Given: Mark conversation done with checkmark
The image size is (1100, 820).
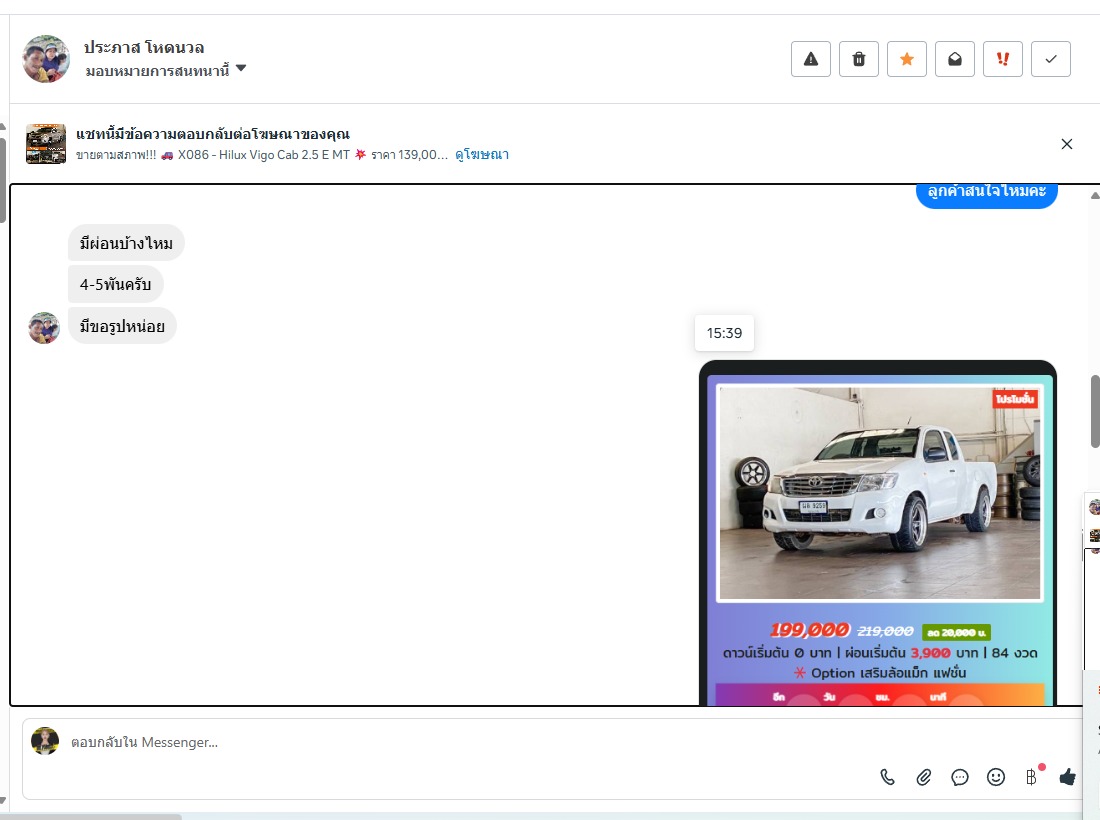Looking at the screenshot, I should coord(1051,59).
